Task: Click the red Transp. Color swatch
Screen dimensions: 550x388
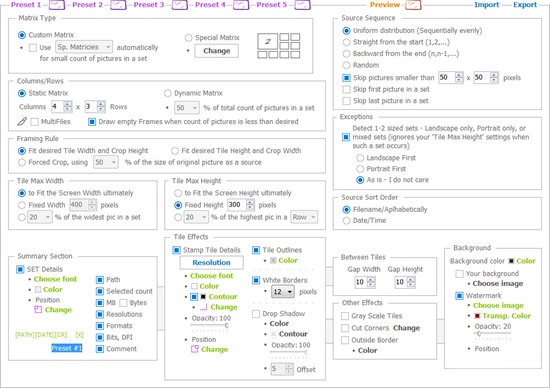Action: (x=477, y=316)
